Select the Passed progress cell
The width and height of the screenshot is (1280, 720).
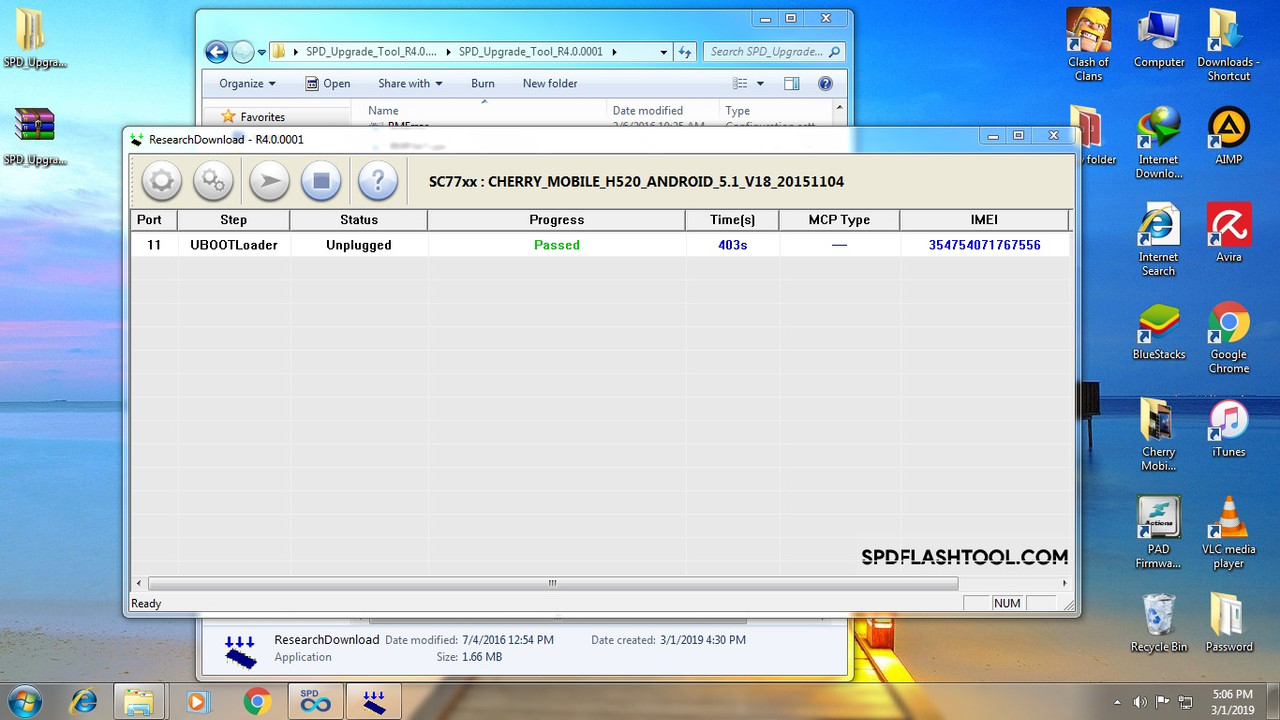[x=557, y=245]
